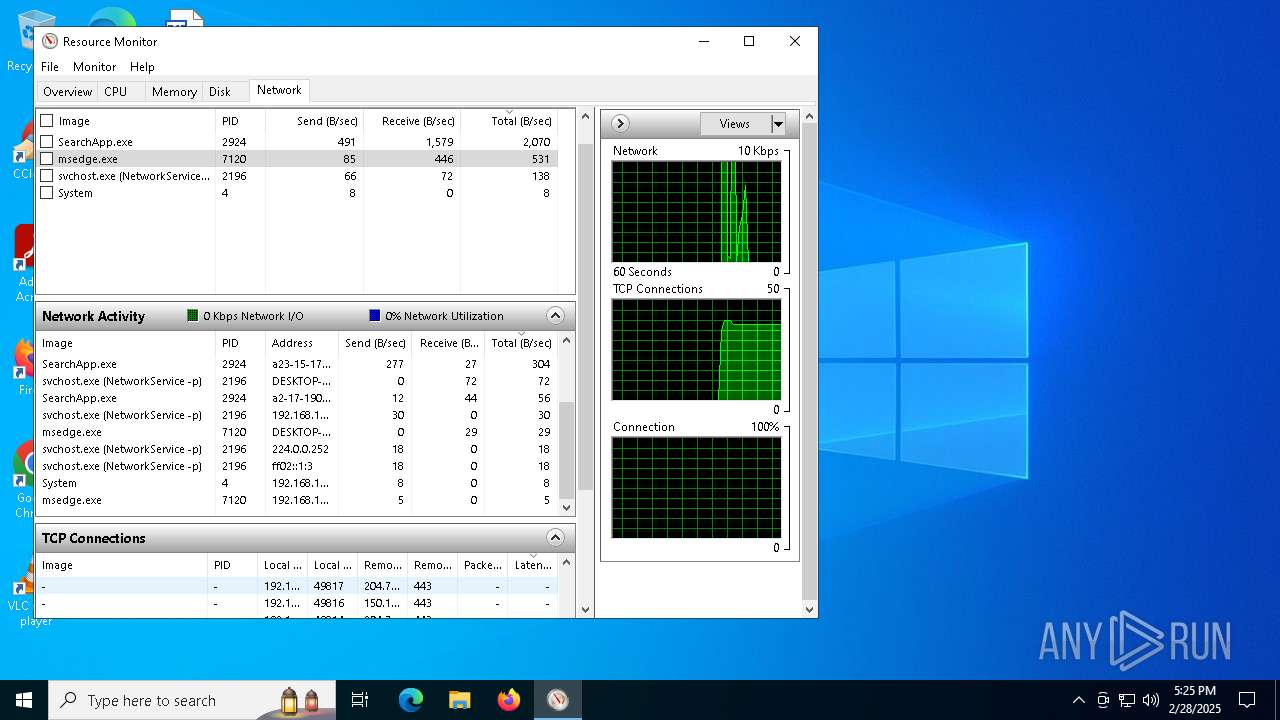The width and height of the screenshot is (1280, 720).
Task: Sort TCP Connections by Latency column
Action: tap(533, 565)
